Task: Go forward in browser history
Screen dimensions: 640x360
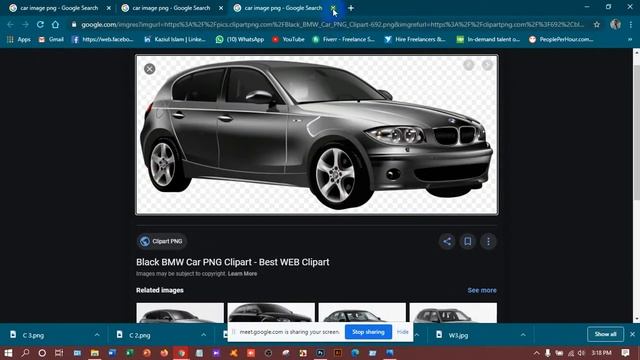Action: coord(25,24)
